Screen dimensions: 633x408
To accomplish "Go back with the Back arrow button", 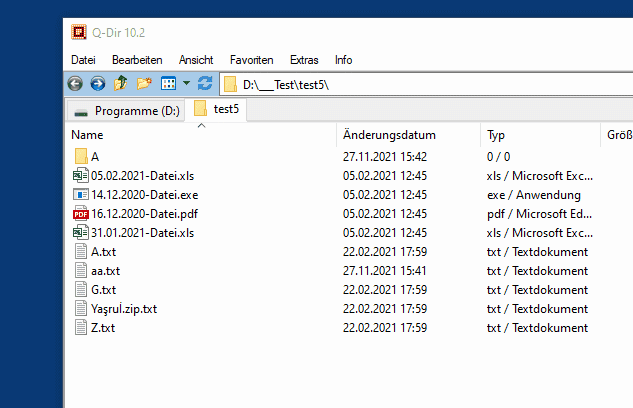I will tap(75, 84).
